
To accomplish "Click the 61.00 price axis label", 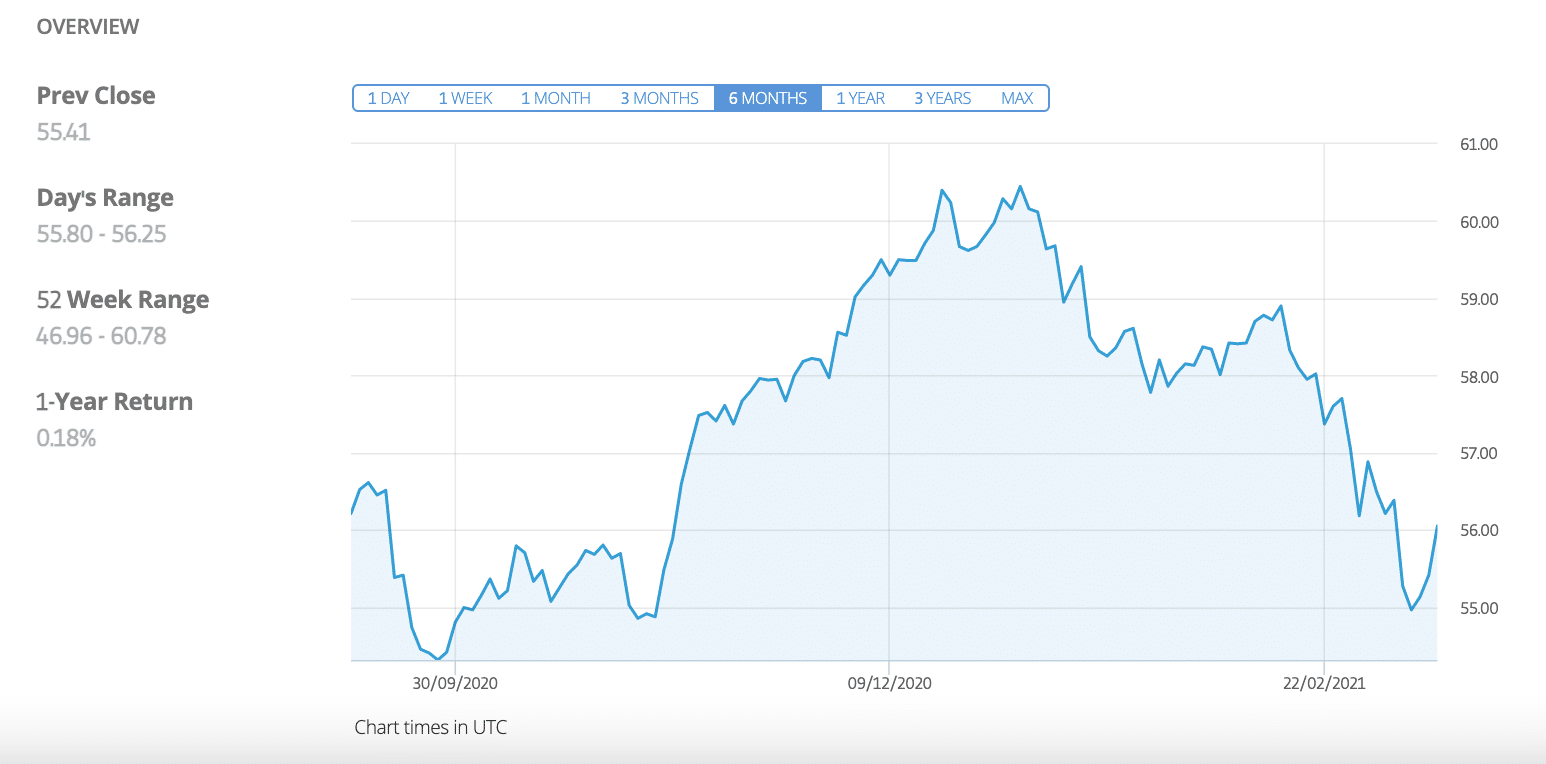I will pos(1479,145).
